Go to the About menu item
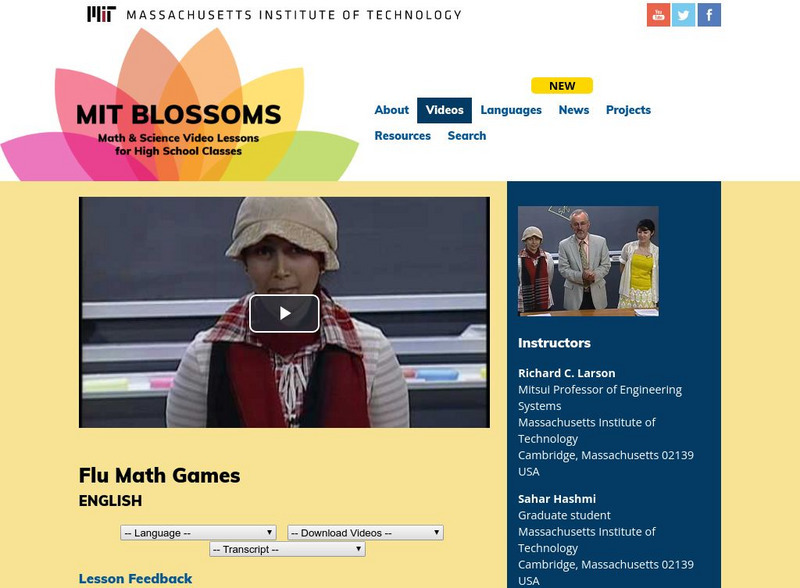The width and height of the screenshot is (800, 588). (x=391, y=110)
